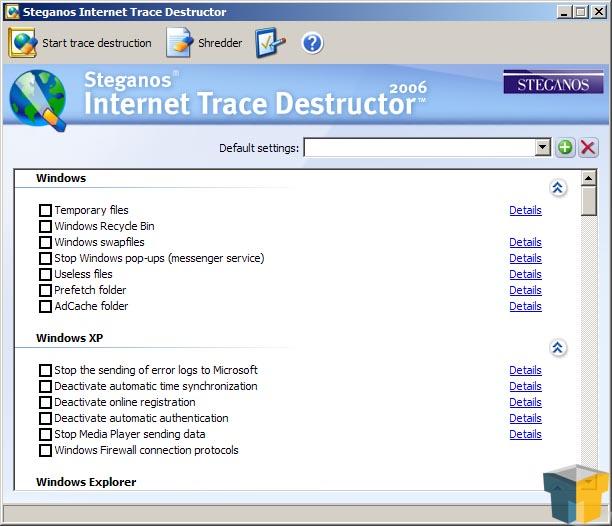The height and width of the screenshot is (526, 612).
Task: Open the settings checklist pencil icon
Action: click(x=270, y=43)
